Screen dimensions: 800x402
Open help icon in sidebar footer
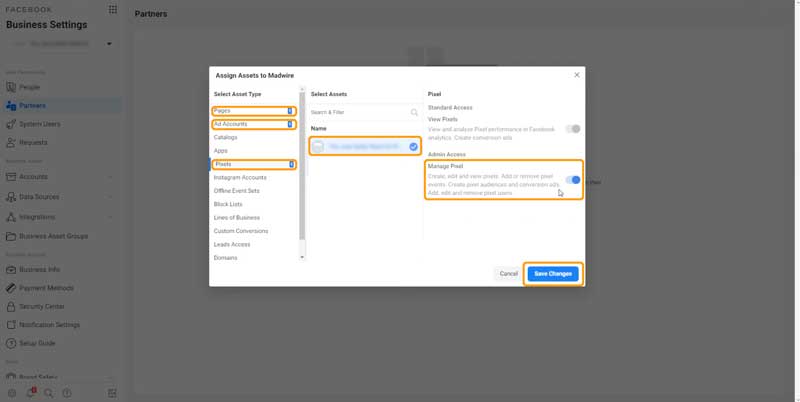pos(67,393)
